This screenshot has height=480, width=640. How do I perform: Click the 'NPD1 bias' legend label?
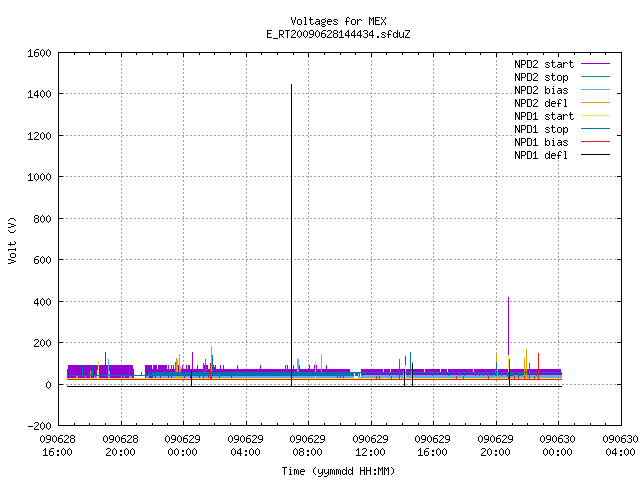click(541, 142)
